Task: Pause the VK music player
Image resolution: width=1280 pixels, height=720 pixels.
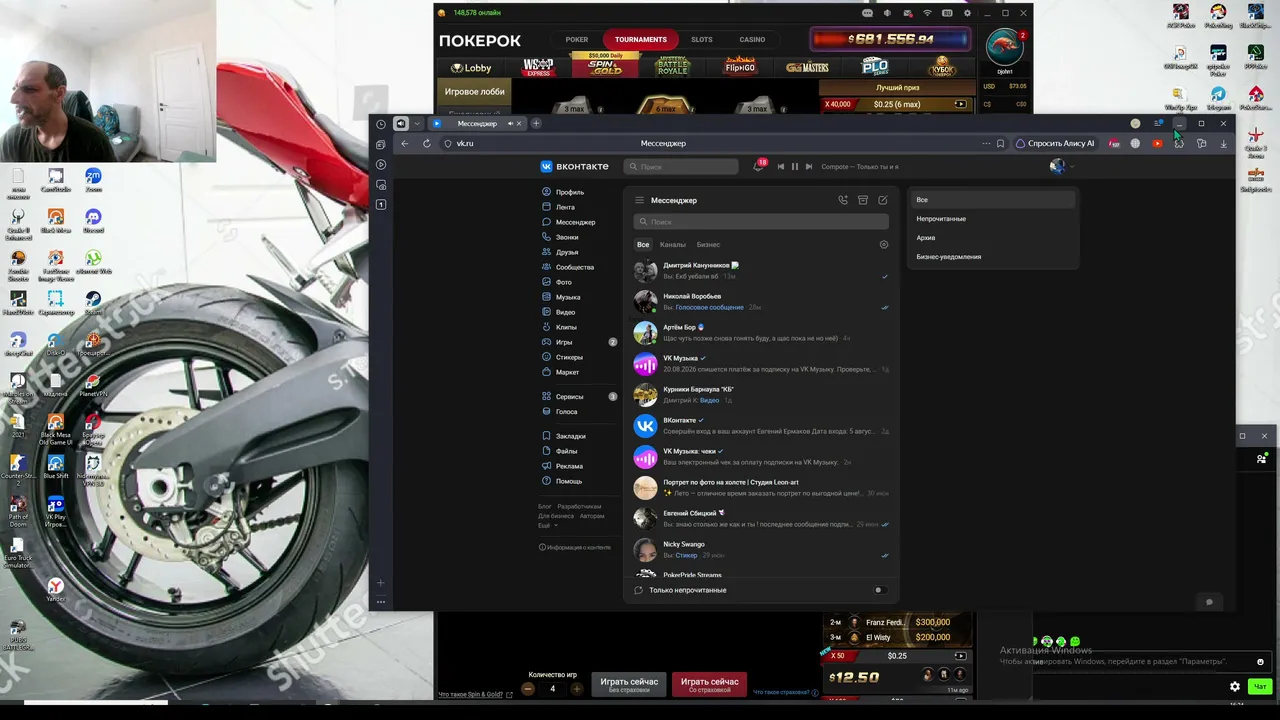Action: [795, 167]
